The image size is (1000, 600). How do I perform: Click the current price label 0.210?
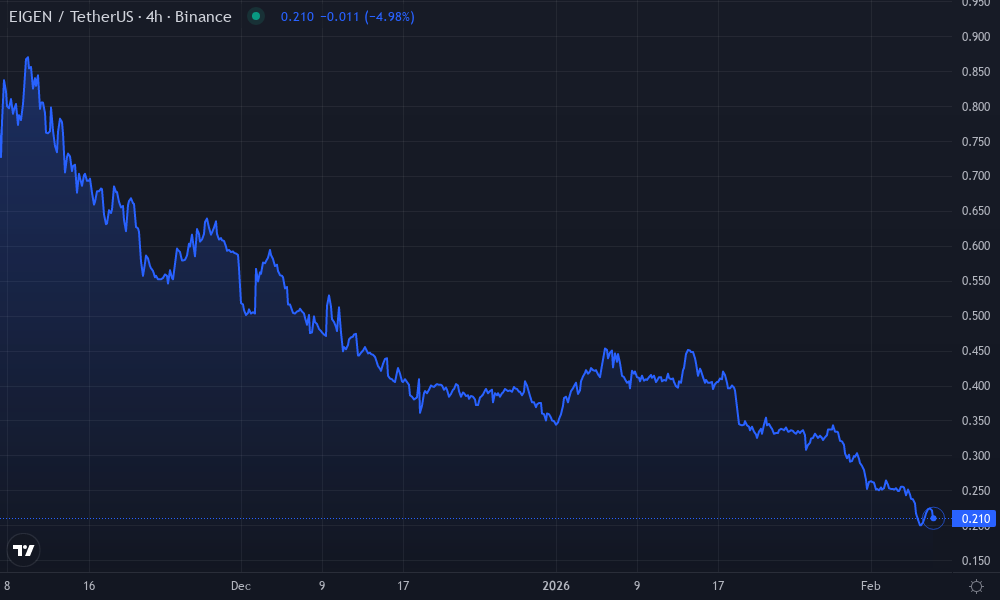coord(974,518)
